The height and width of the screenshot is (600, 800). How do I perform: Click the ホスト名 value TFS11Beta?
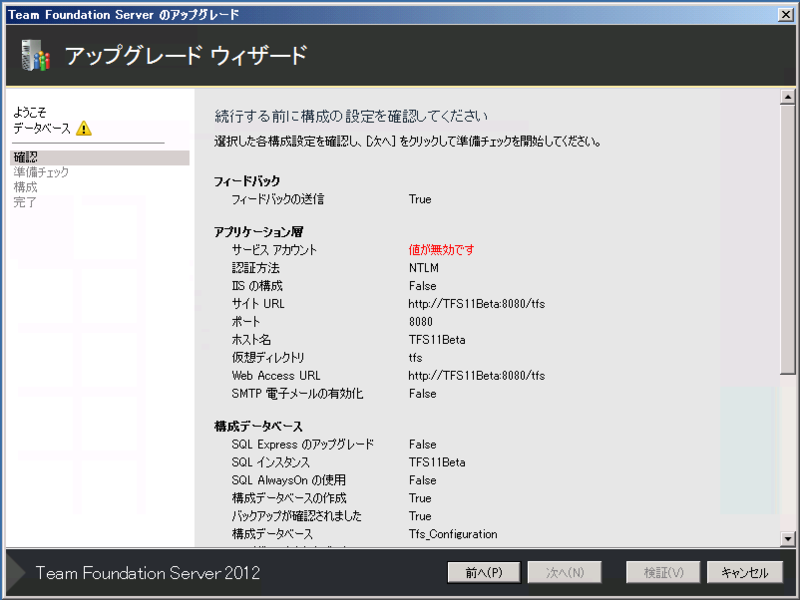point(437,340)
